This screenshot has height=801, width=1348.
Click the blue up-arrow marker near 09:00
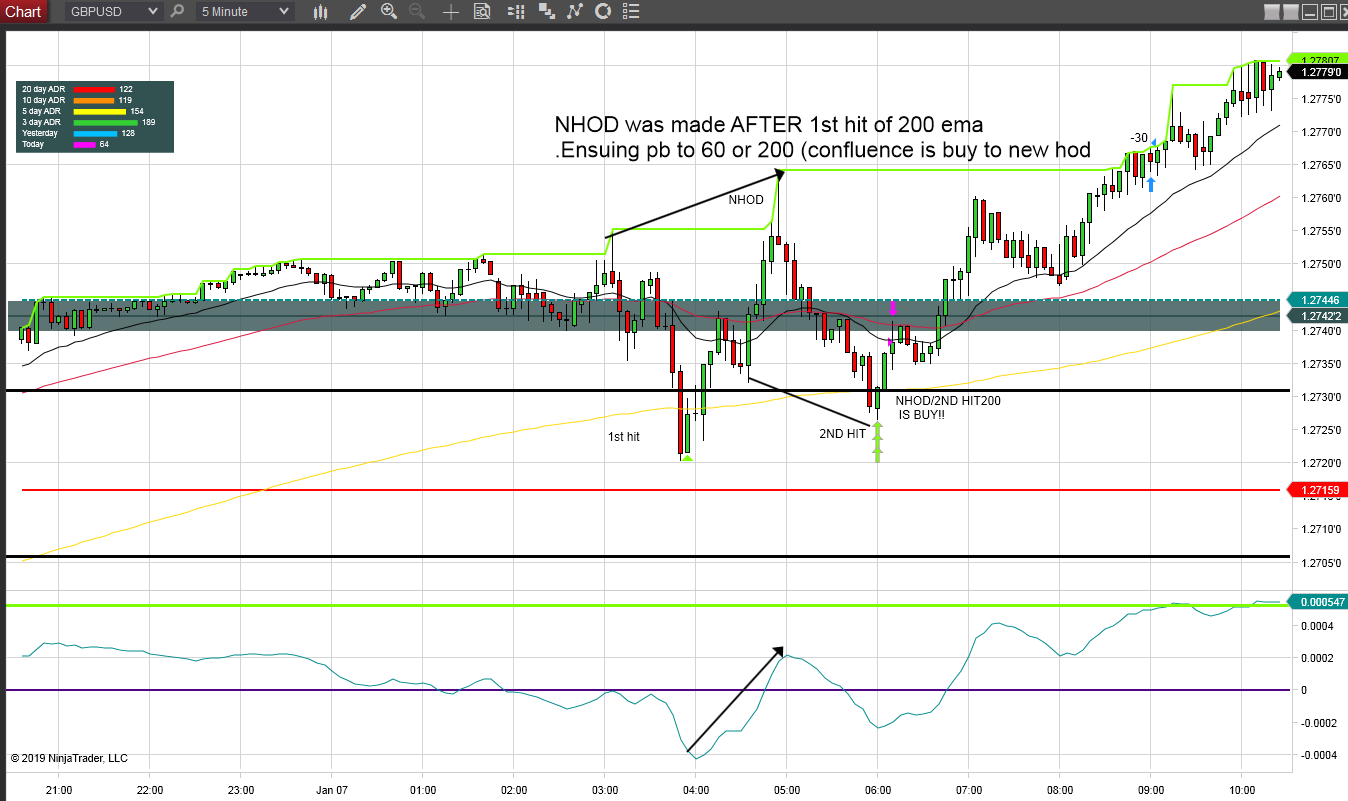1151,184
